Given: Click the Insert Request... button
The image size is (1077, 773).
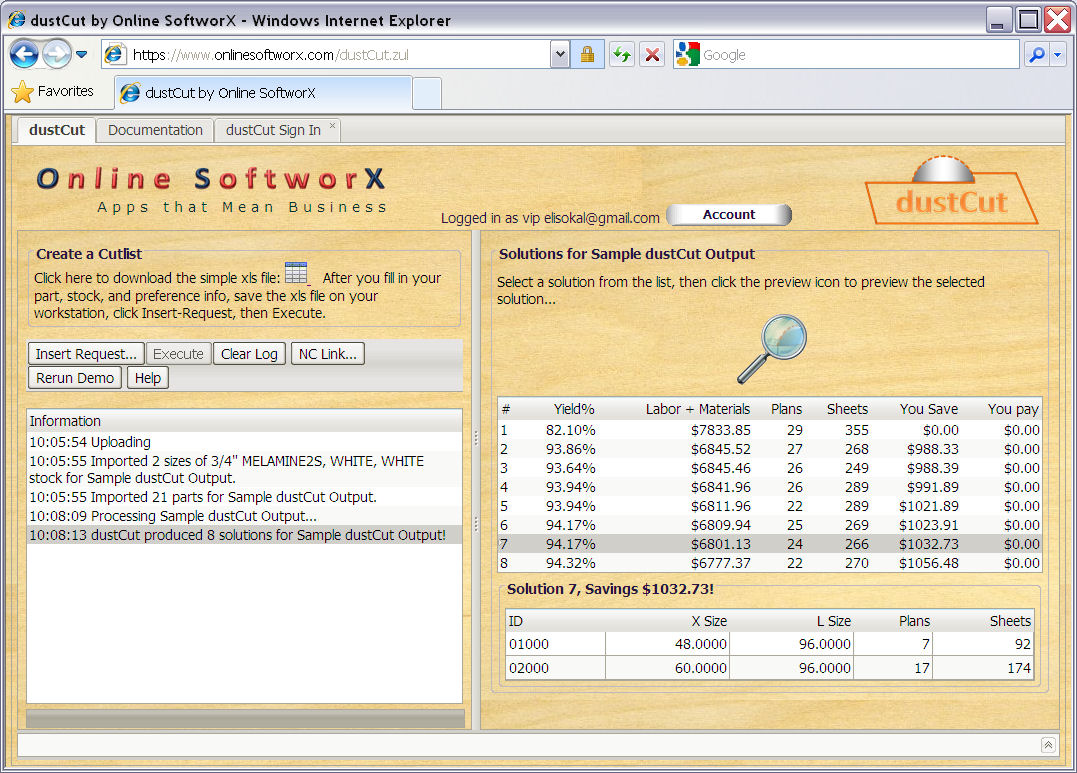Looking at the screenshot, I should (86, 354).
